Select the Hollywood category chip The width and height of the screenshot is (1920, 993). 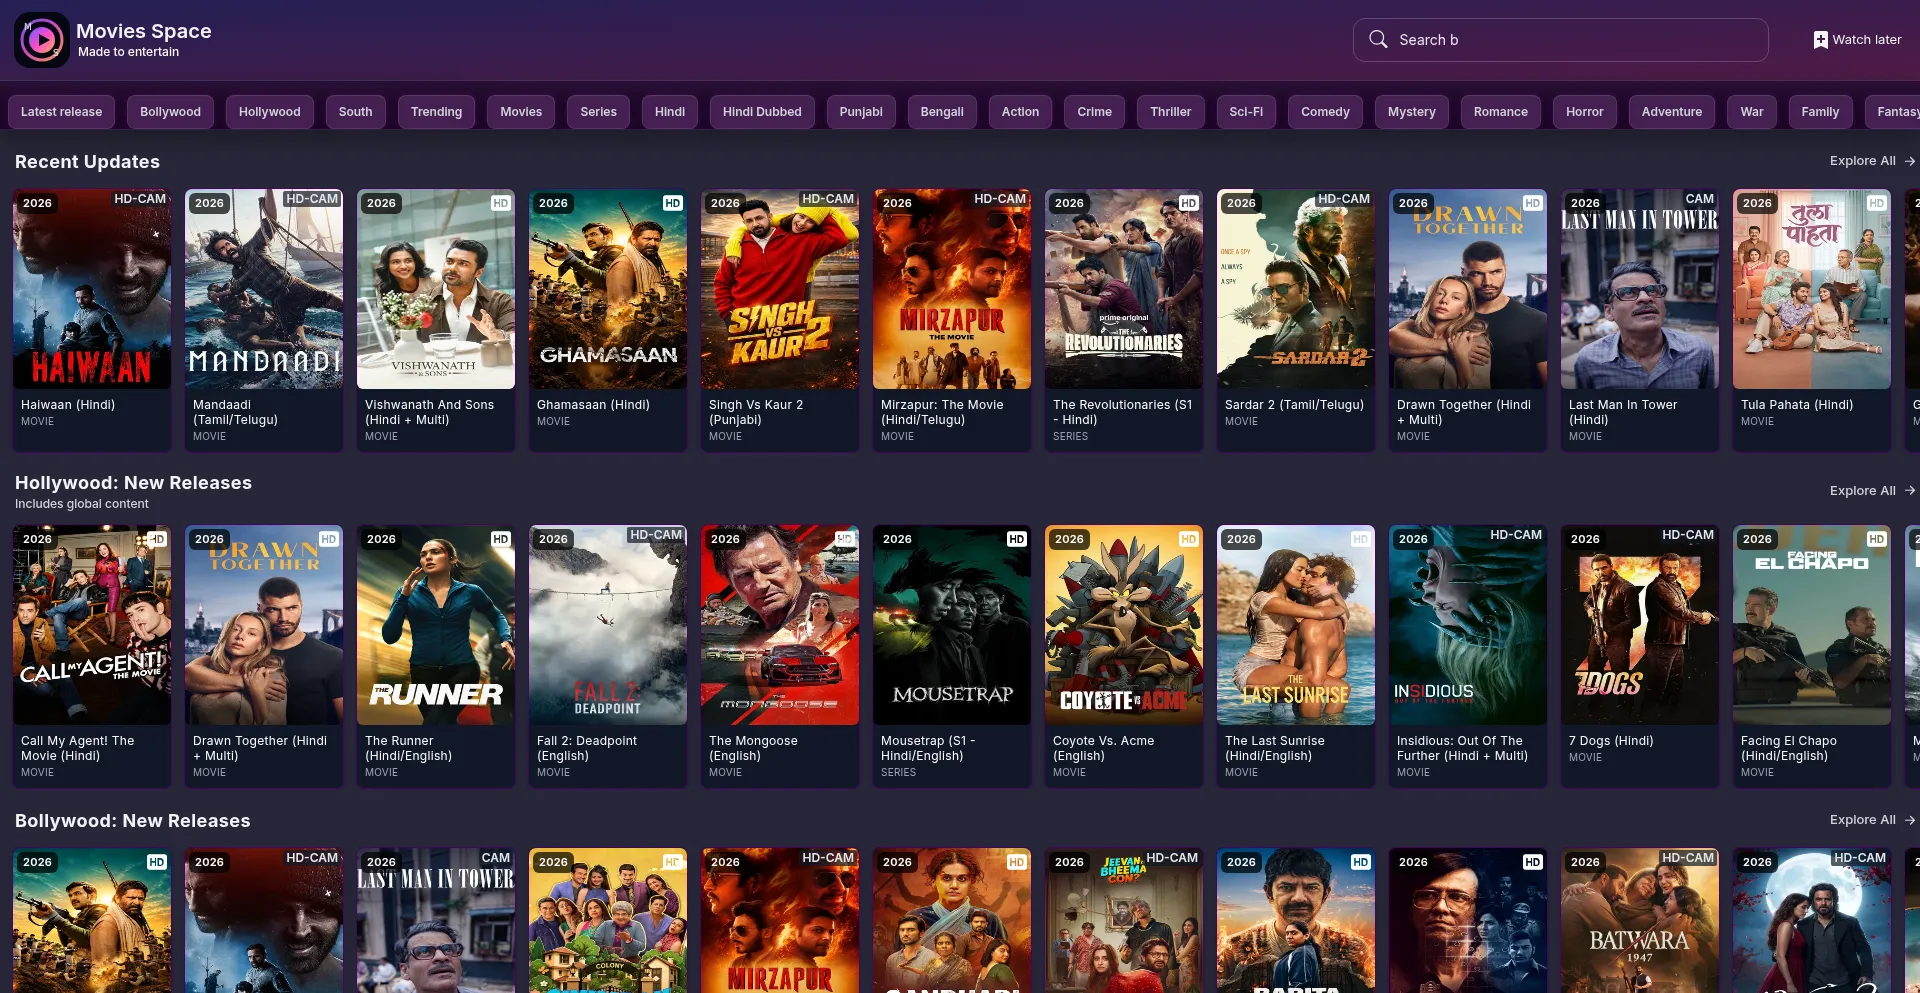point(269,112)
